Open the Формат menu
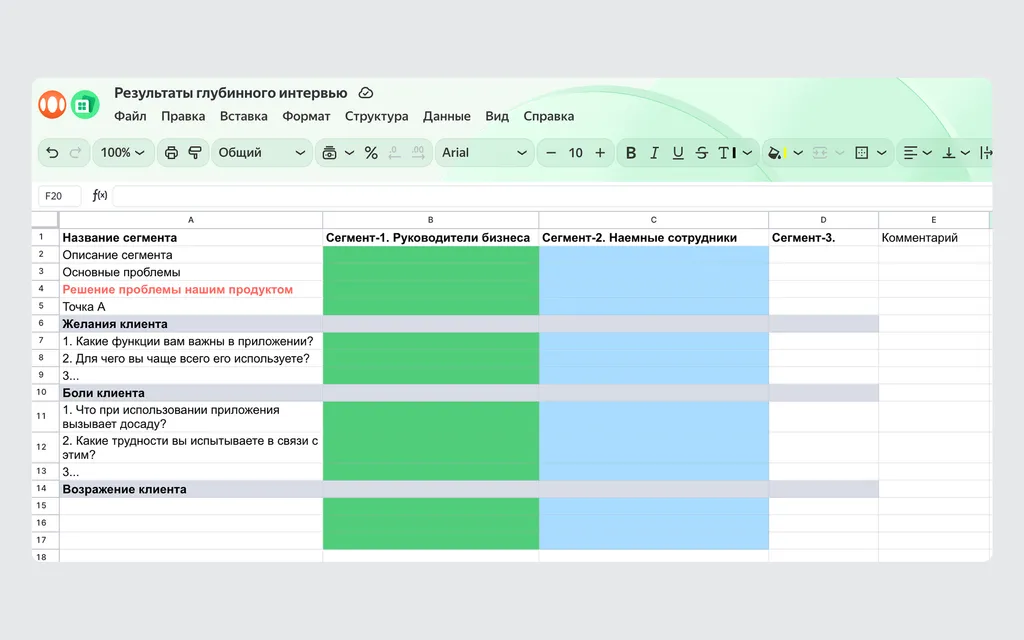 click(x=306, y=116)
